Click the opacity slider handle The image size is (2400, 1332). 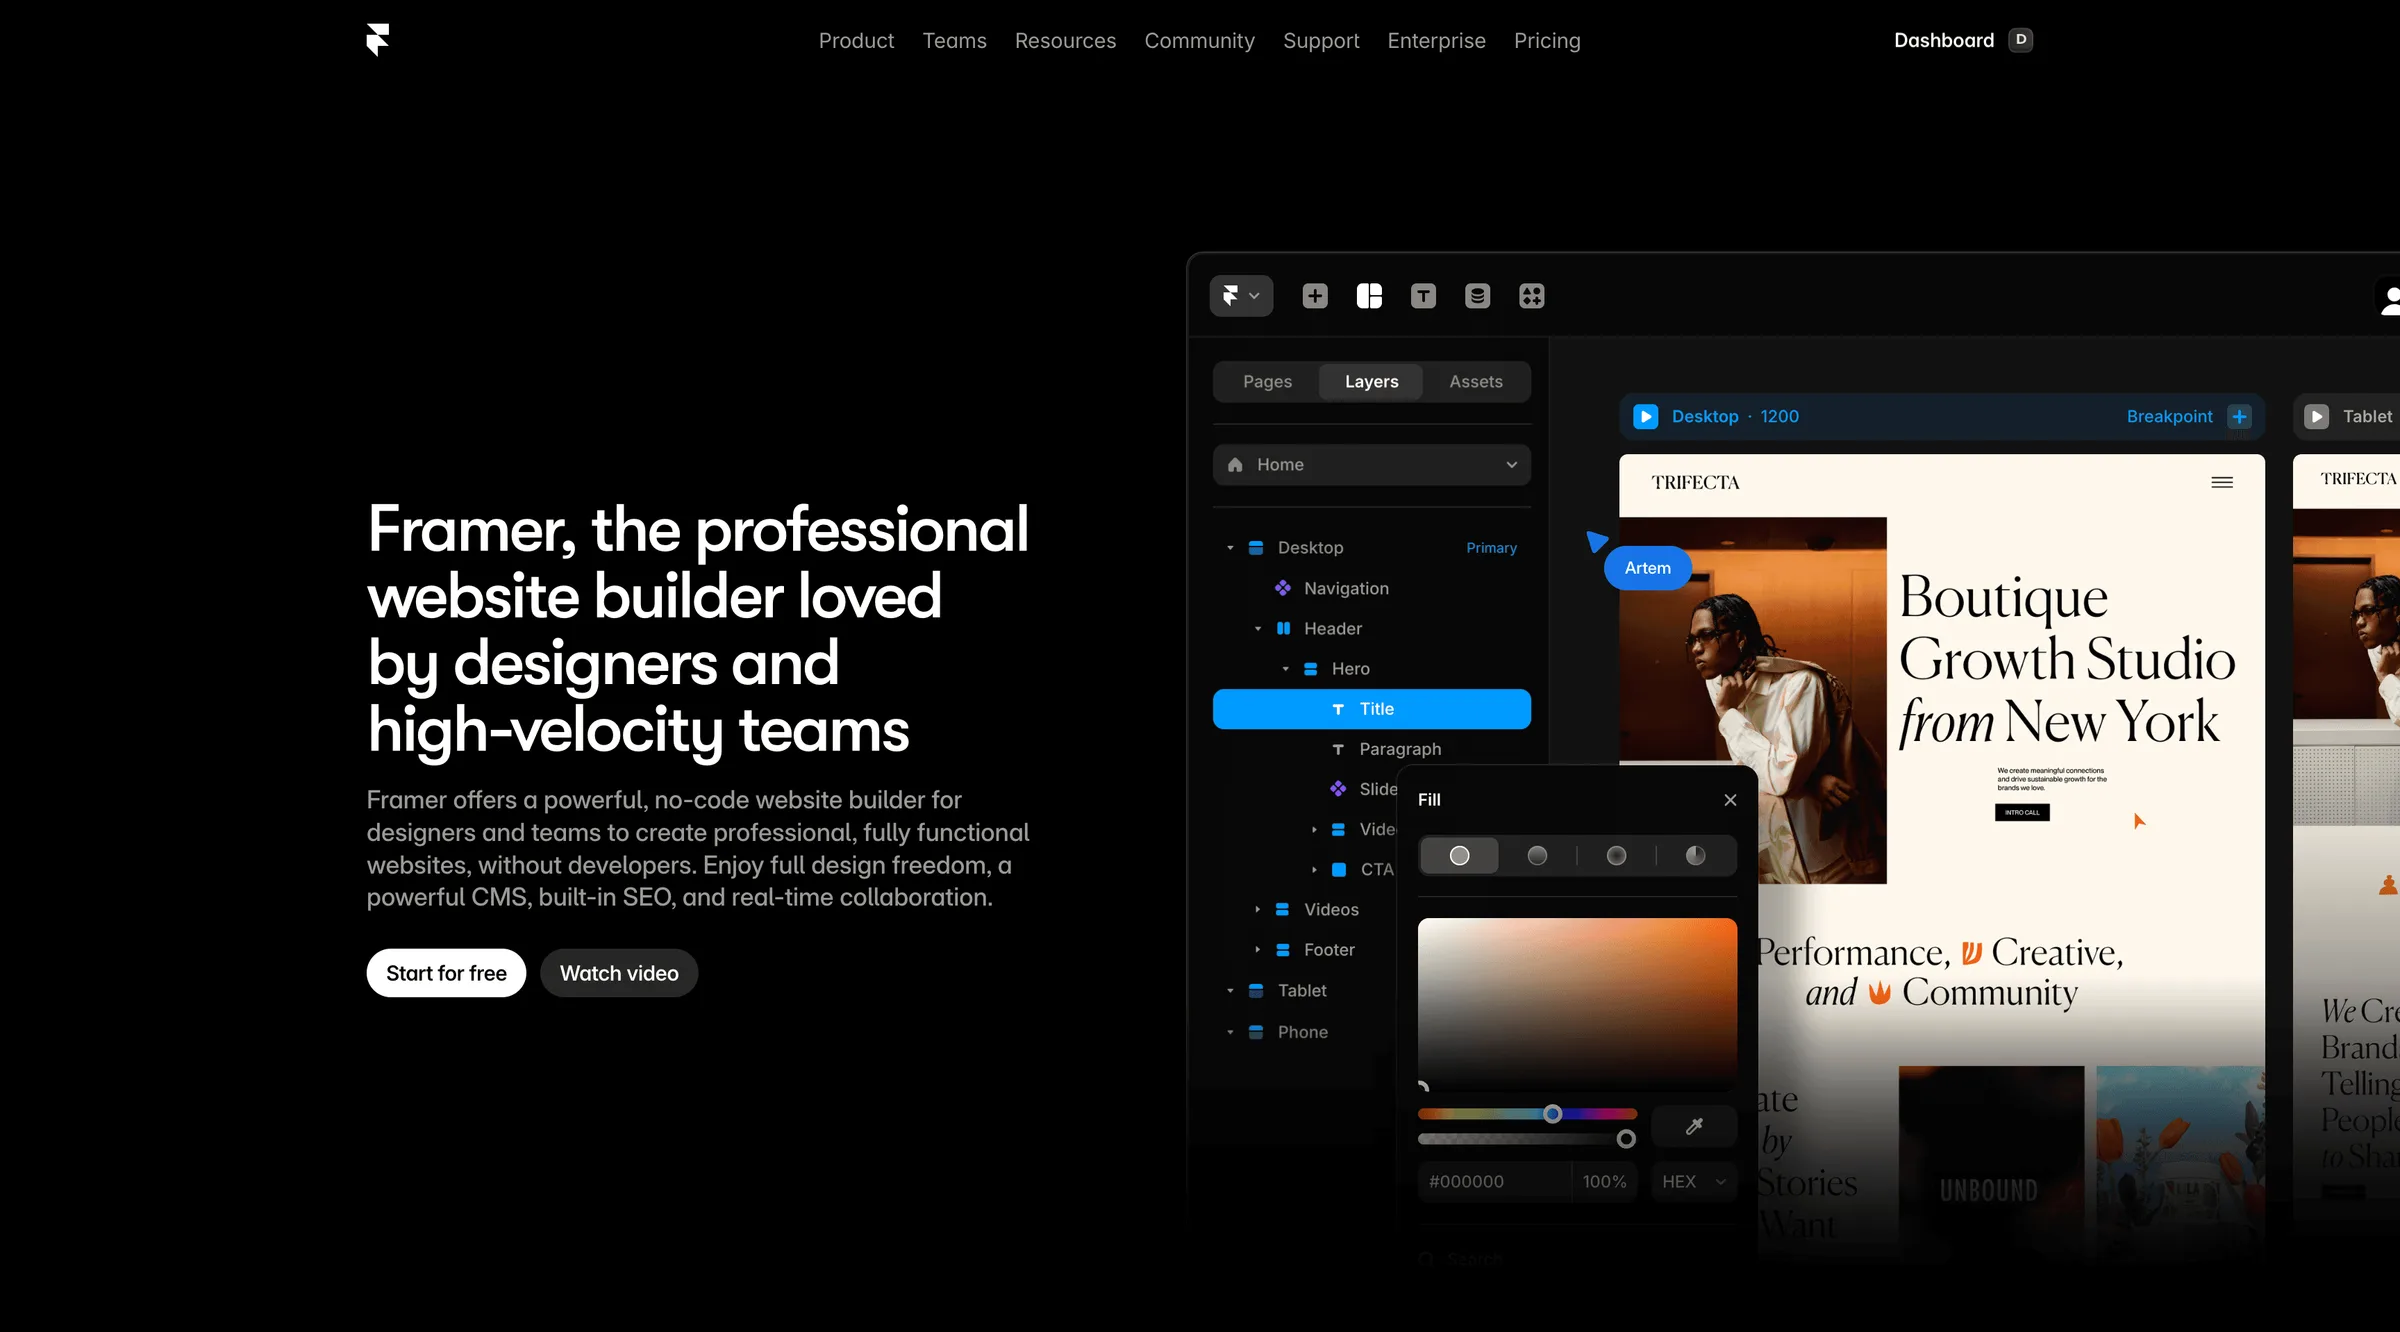[x=1626, y=1139]
